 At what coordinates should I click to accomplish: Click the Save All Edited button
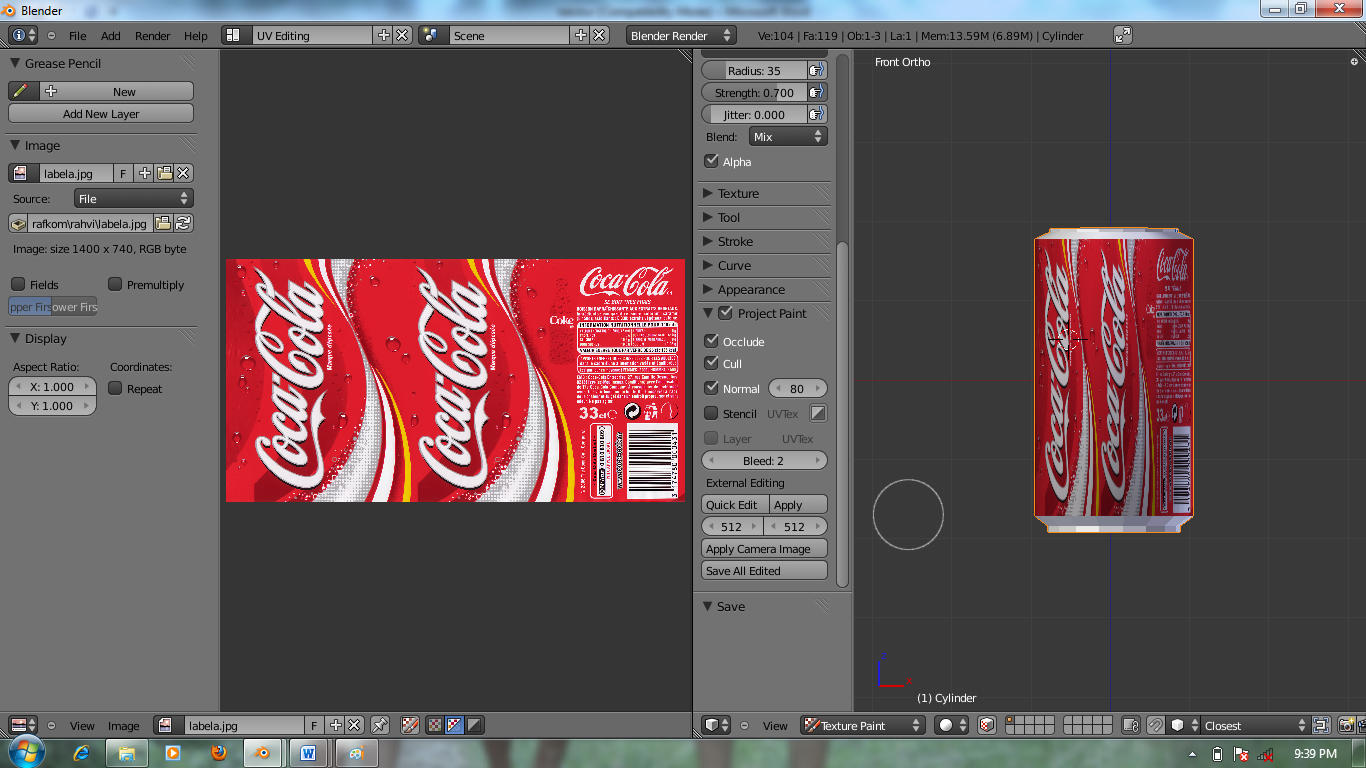[x=765, y=571]
